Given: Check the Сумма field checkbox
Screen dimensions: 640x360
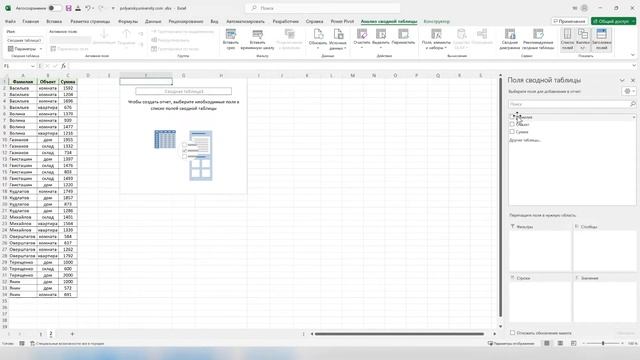Looking at the screenshot, I should (512, 132).
